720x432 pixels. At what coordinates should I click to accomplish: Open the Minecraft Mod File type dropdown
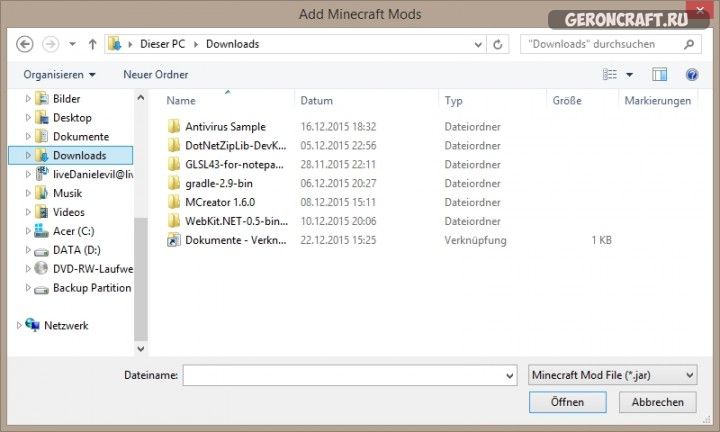(611, 375)
